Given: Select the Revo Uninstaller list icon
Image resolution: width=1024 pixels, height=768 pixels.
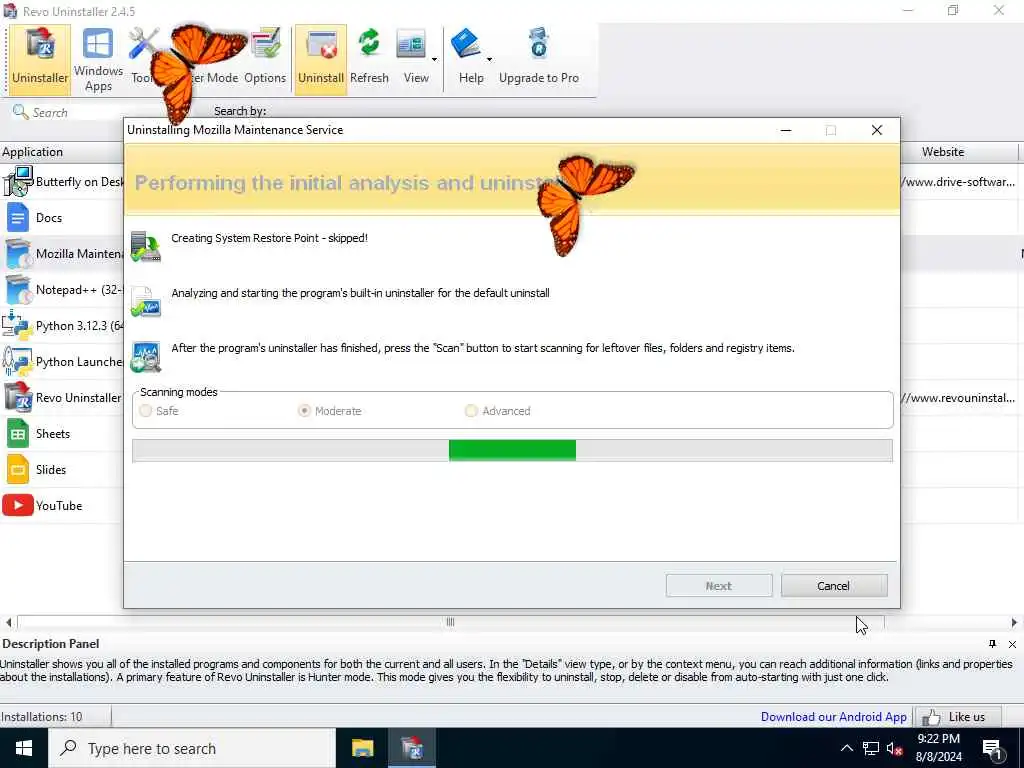Looking at the screenshot, I should tap(17, 397).
